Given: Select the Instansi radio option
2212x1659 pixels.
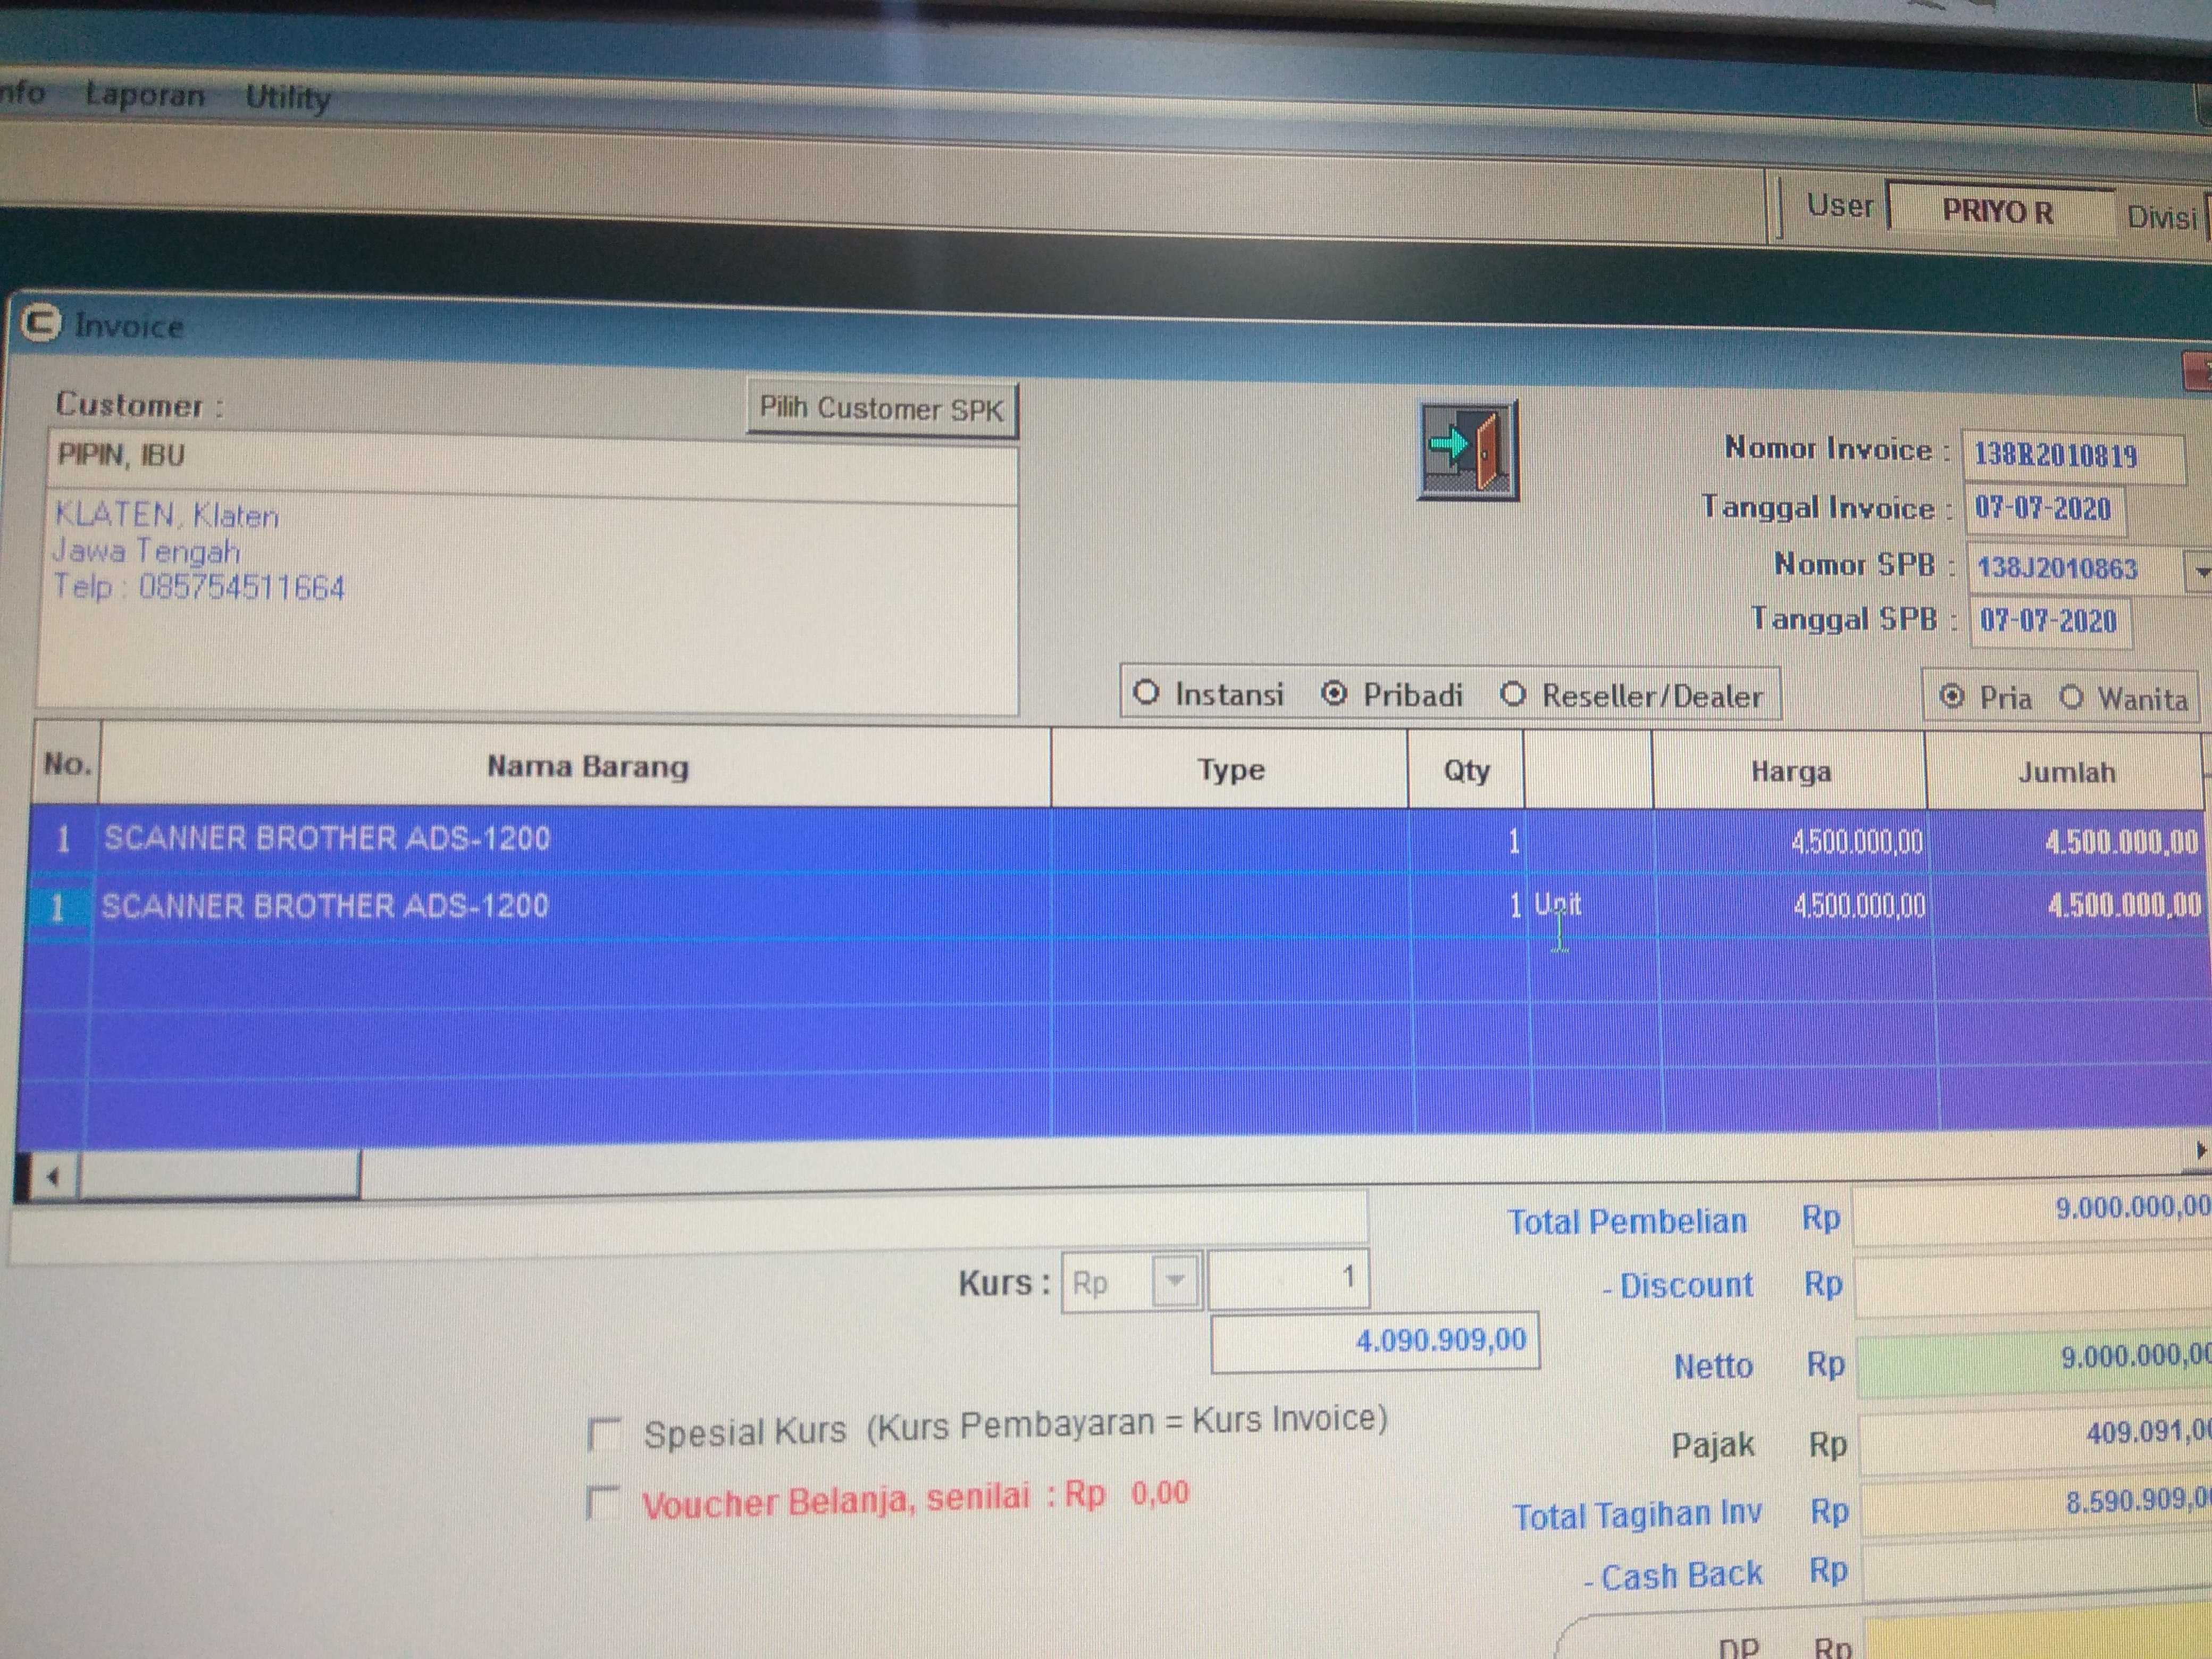Looking at the screenshot, I should pyautogui.click(x=1146, y=692).
